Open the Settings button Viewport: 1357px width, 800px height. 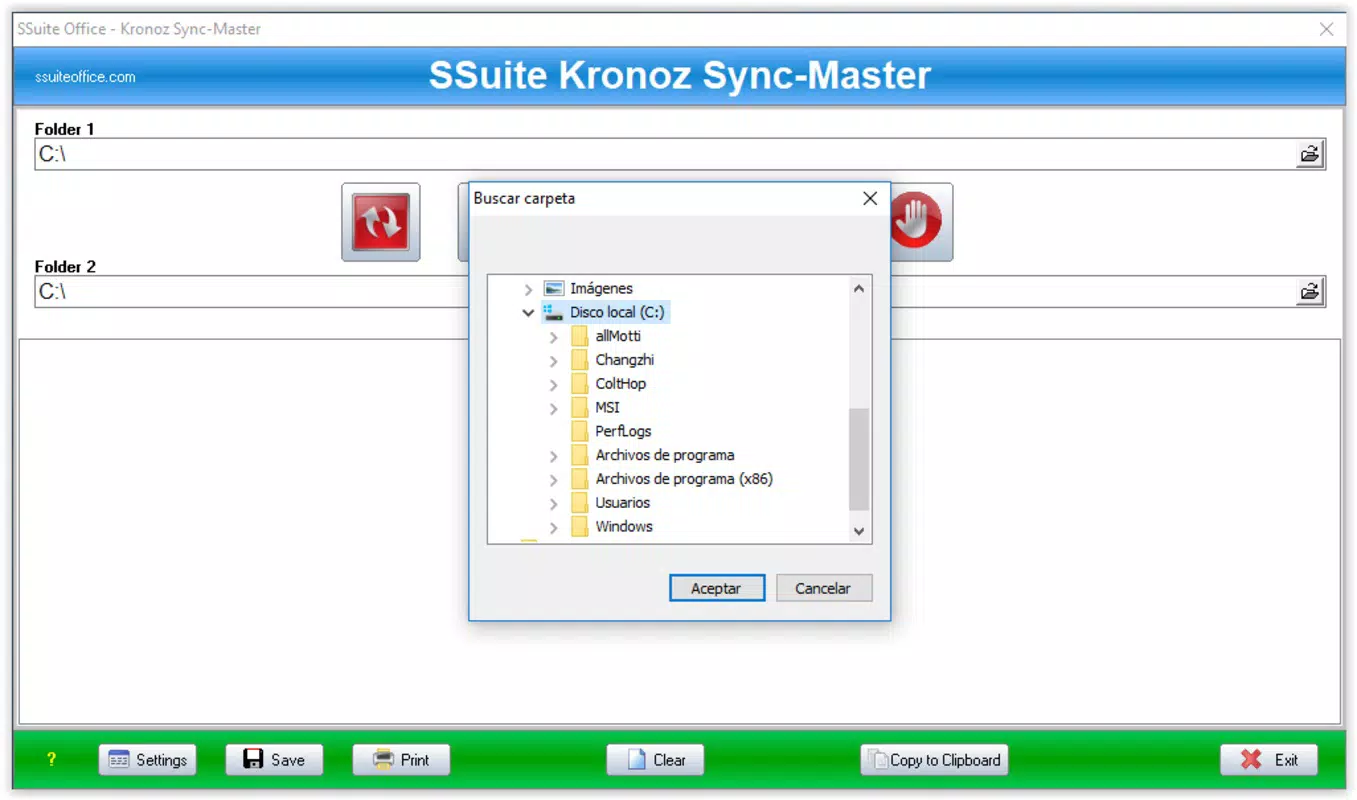point(148,760)
